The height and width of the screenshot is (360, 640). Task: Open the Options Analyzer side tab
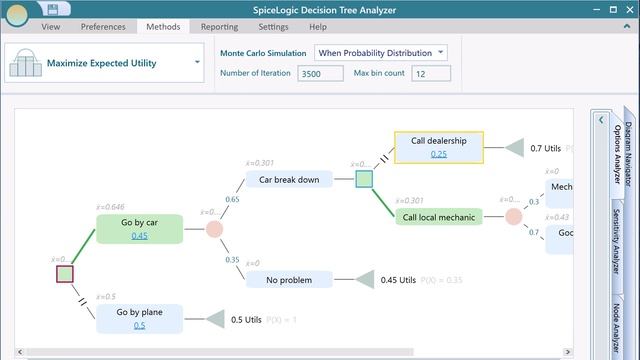point(617,154)
